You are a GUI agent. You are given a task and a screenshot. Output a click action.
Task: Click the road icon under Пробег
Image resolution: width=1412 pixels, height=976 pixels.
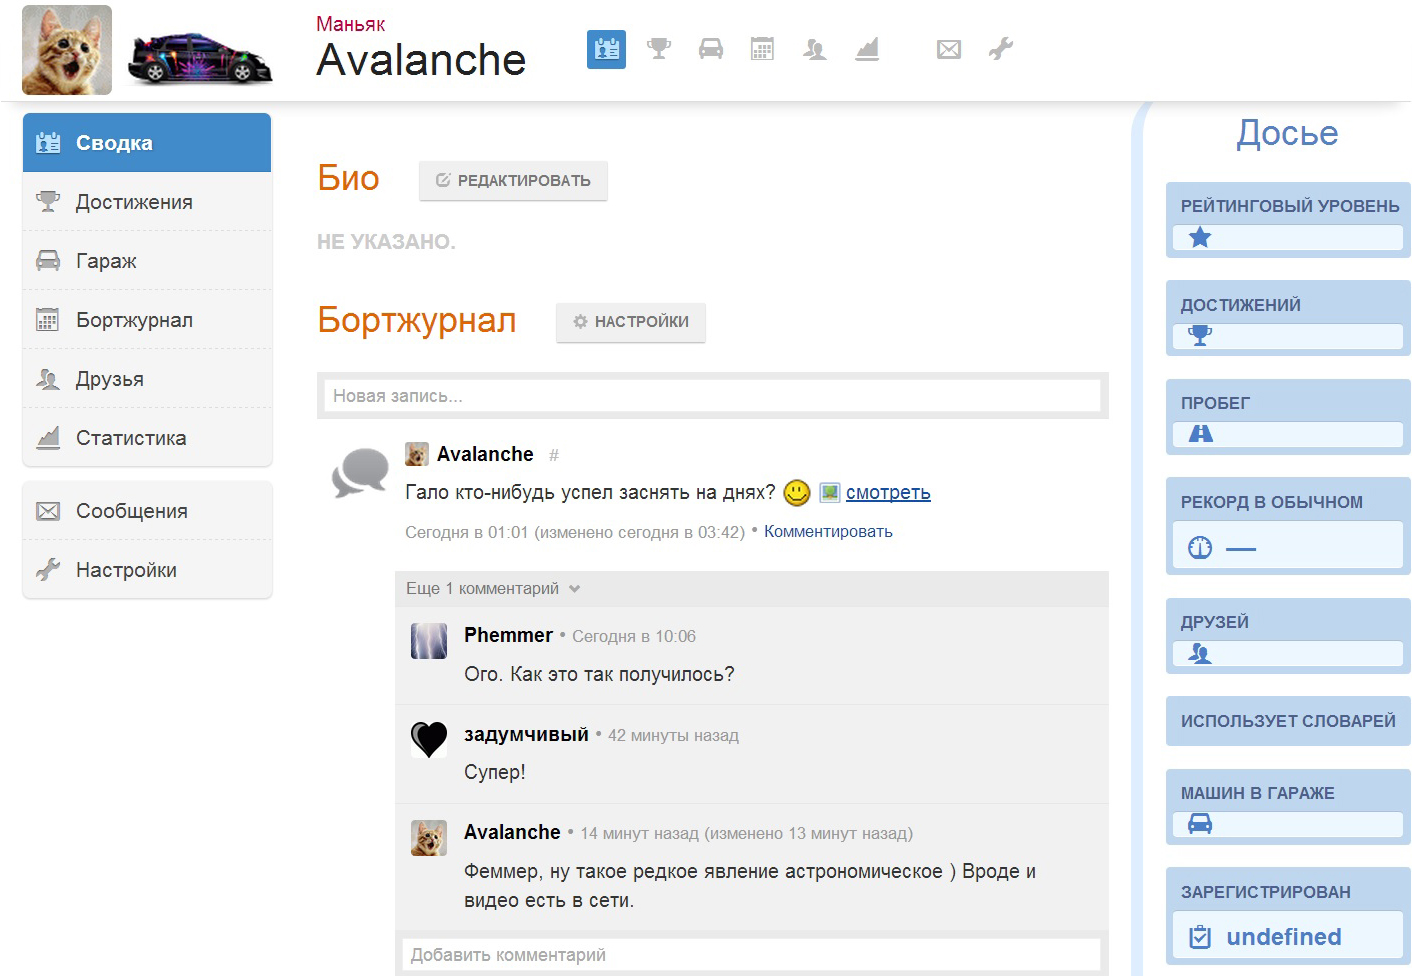[x=1200, y=434]
